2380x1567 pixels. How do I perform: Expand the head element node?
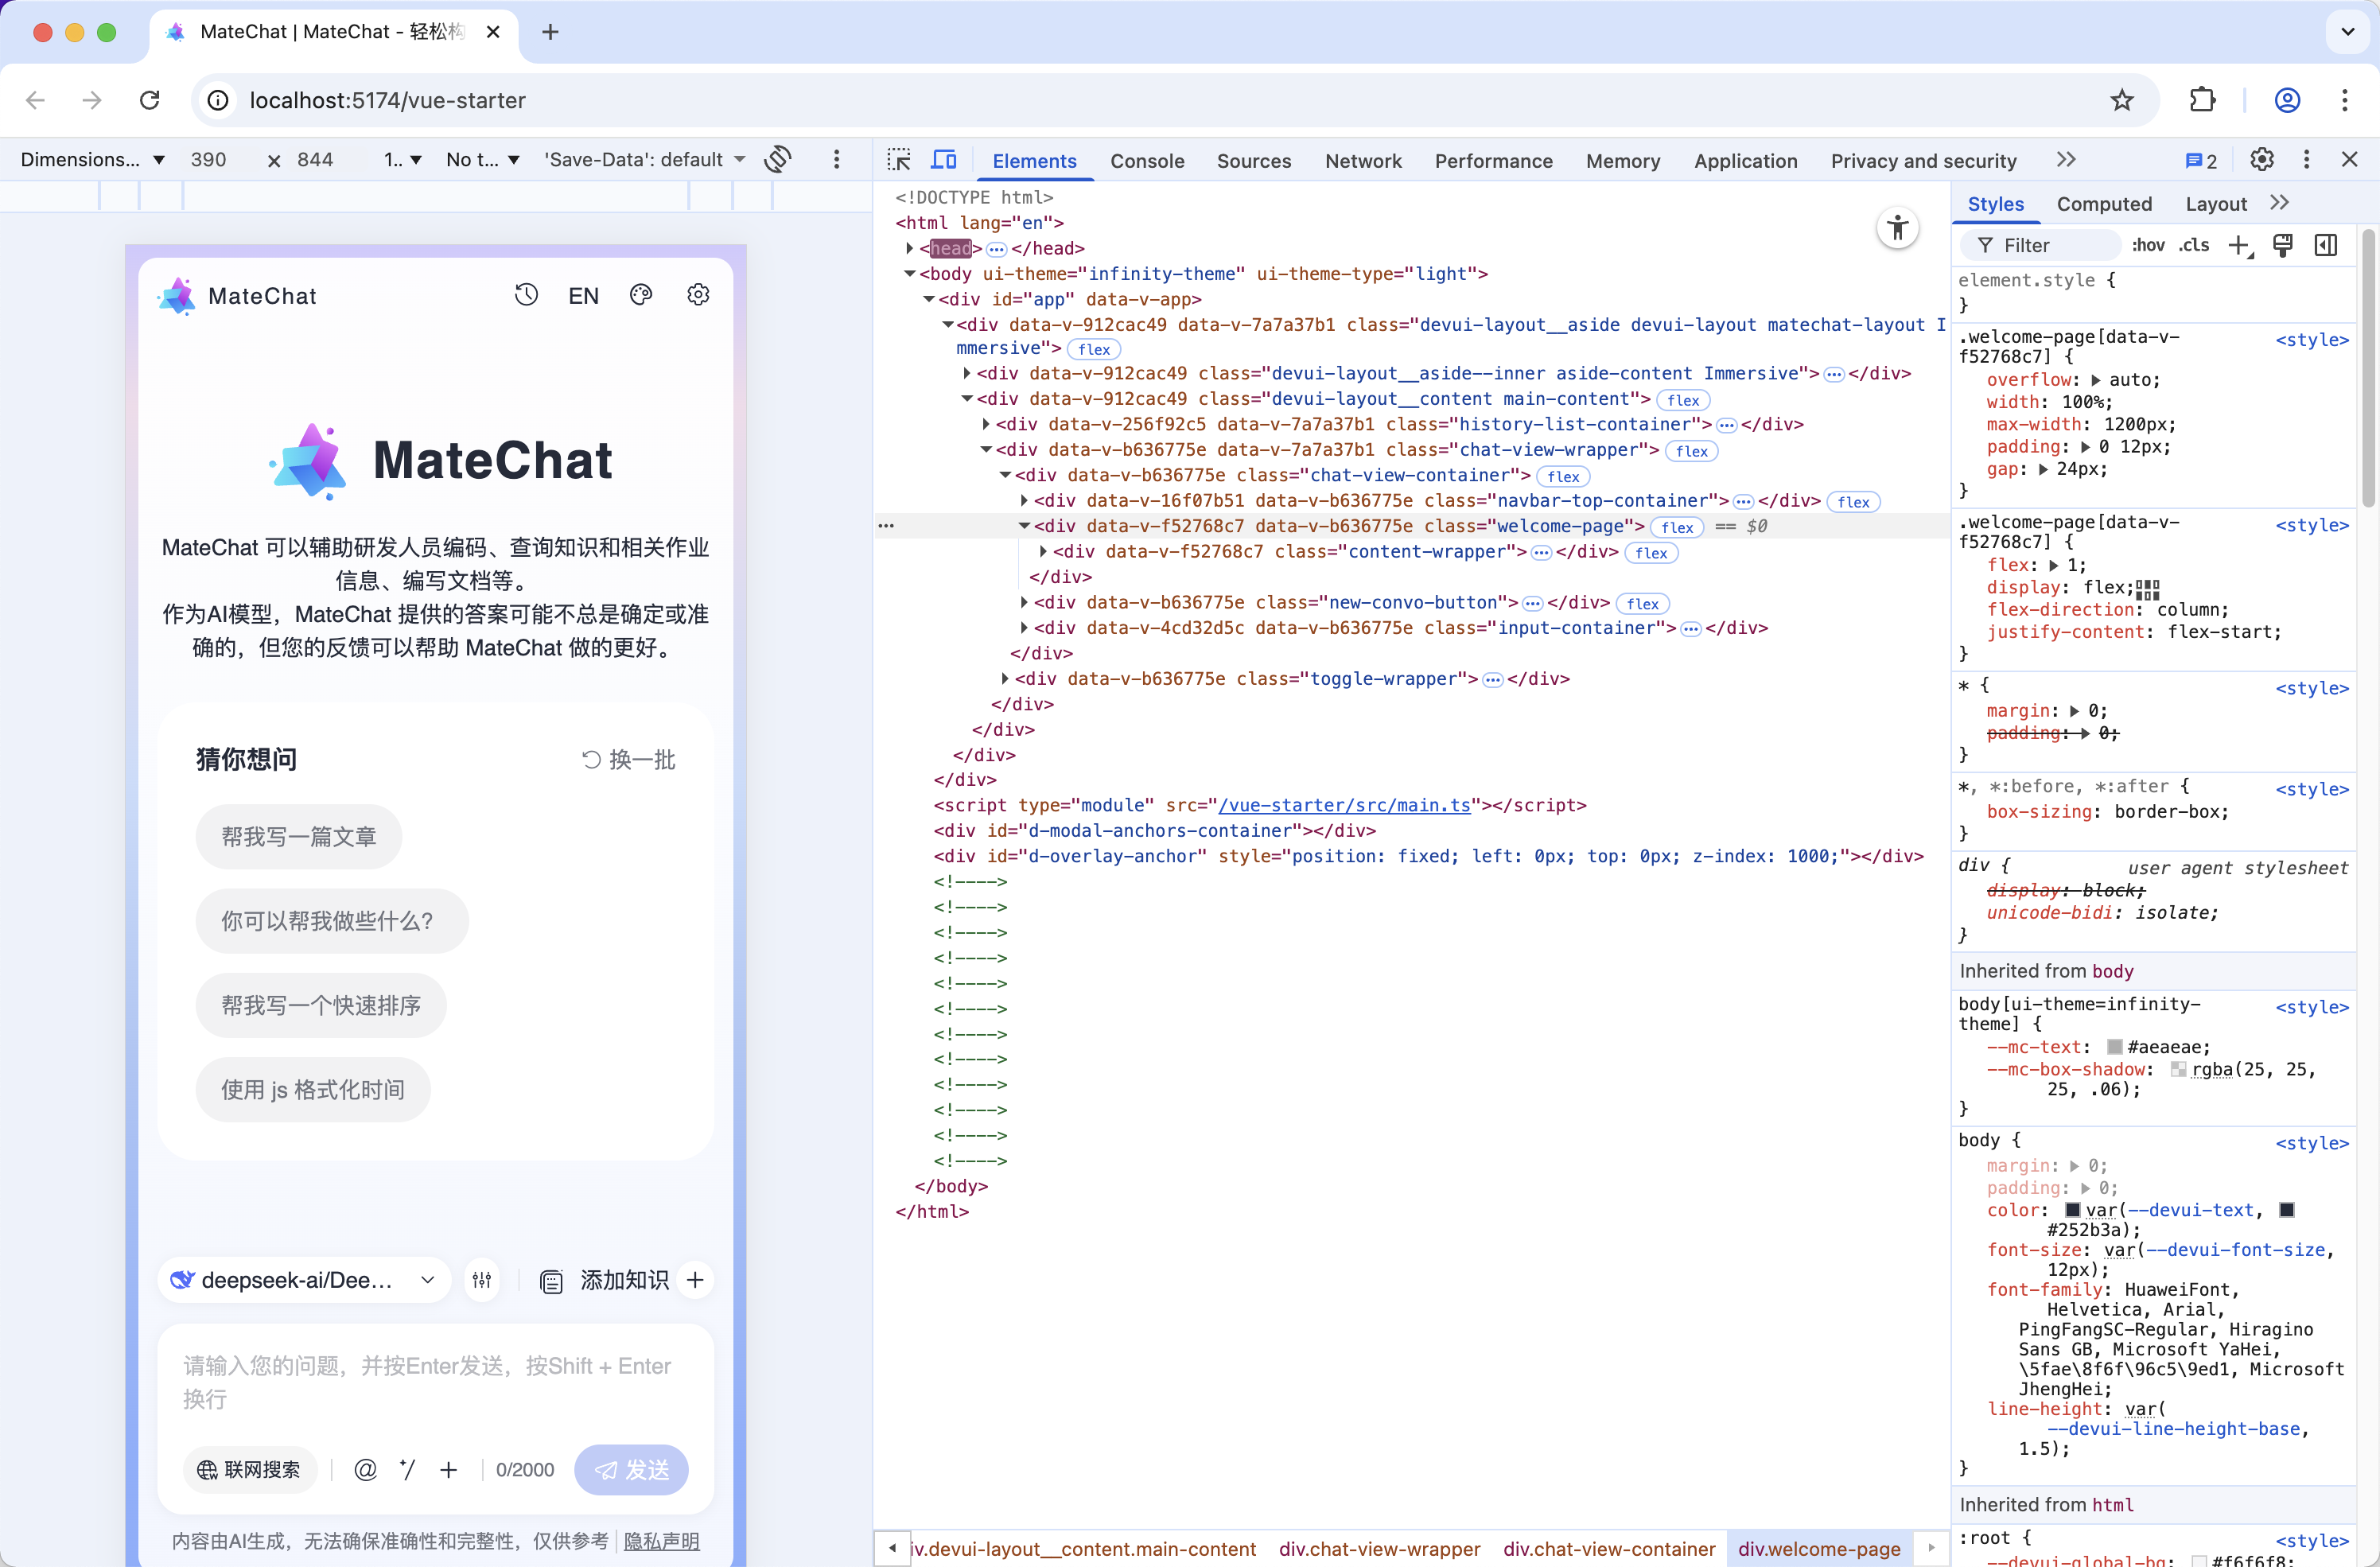(x=910, y=248)
